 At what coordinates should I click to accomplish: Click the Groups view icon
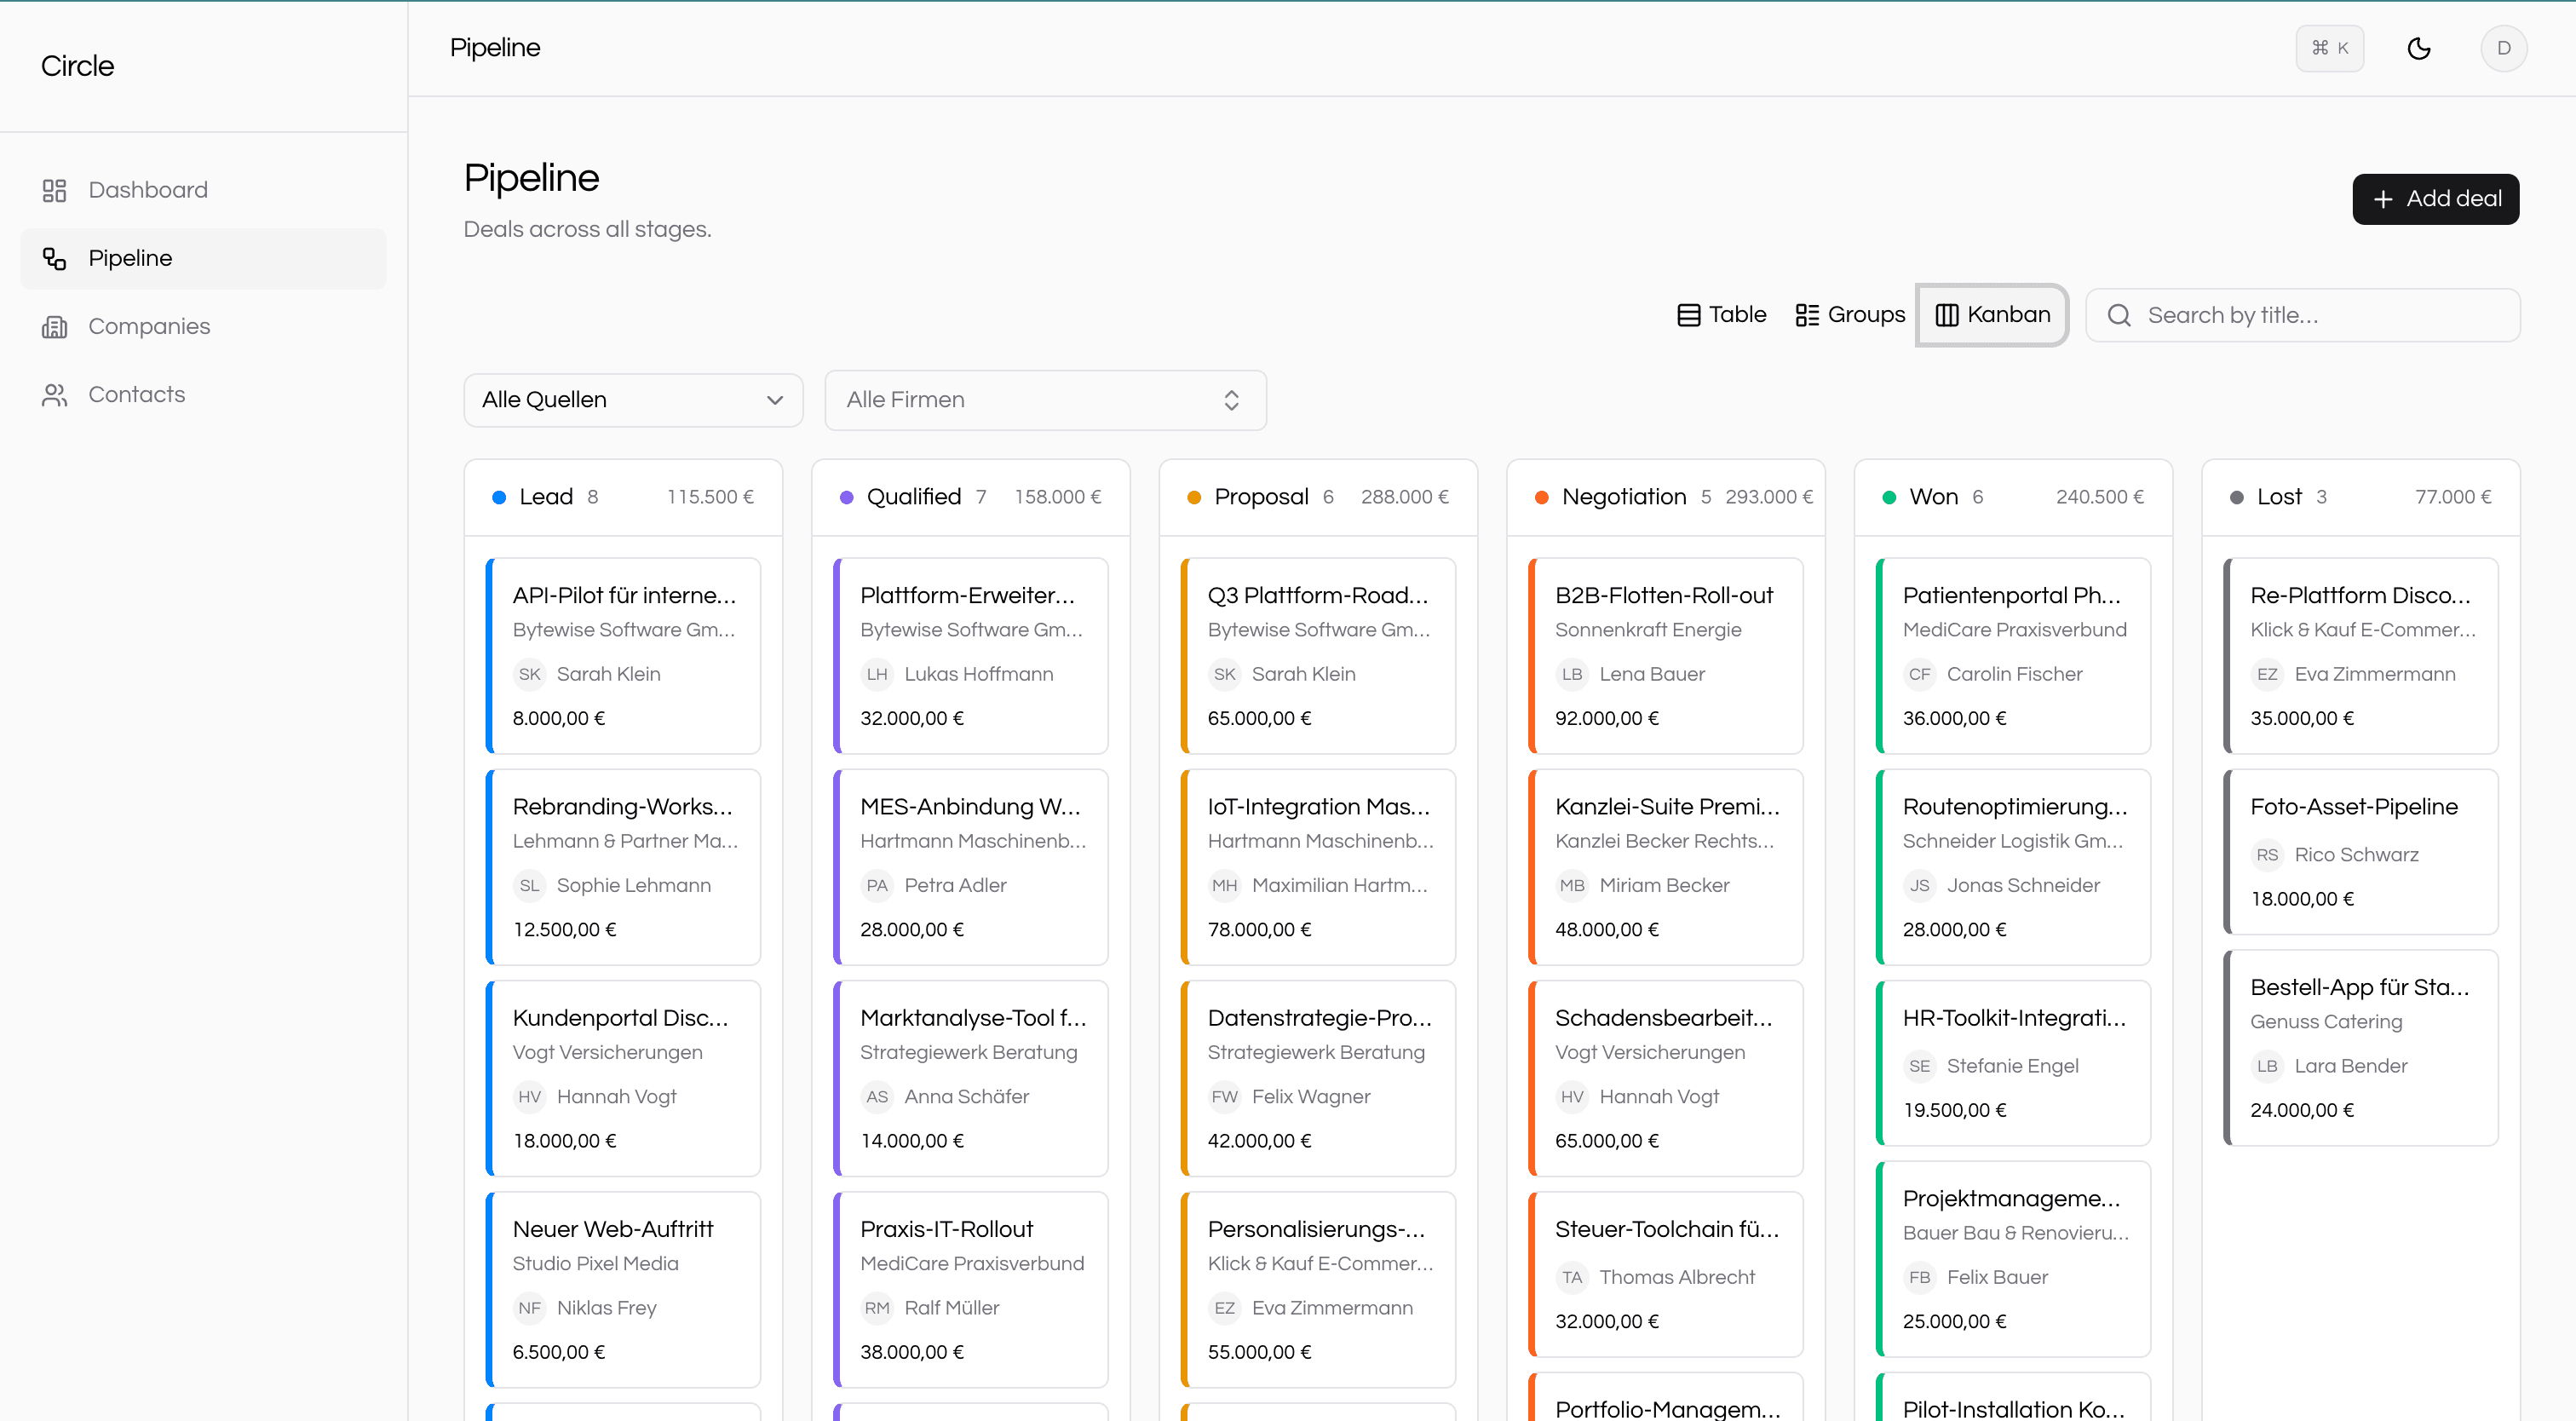point(1807,315)
